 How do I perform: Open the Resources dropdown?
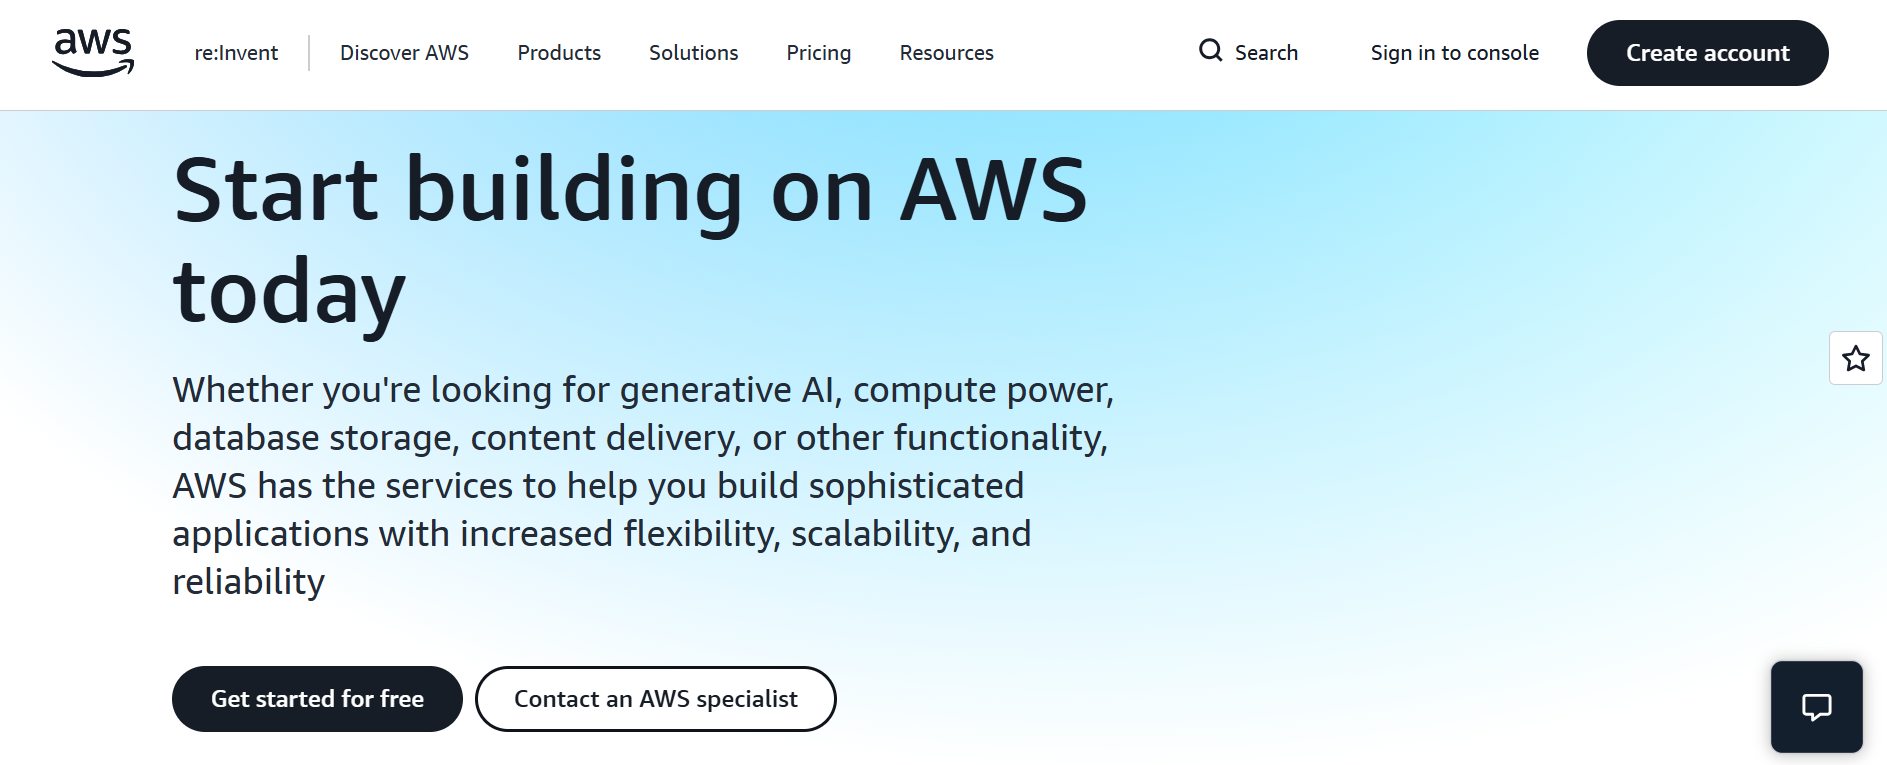946,53
